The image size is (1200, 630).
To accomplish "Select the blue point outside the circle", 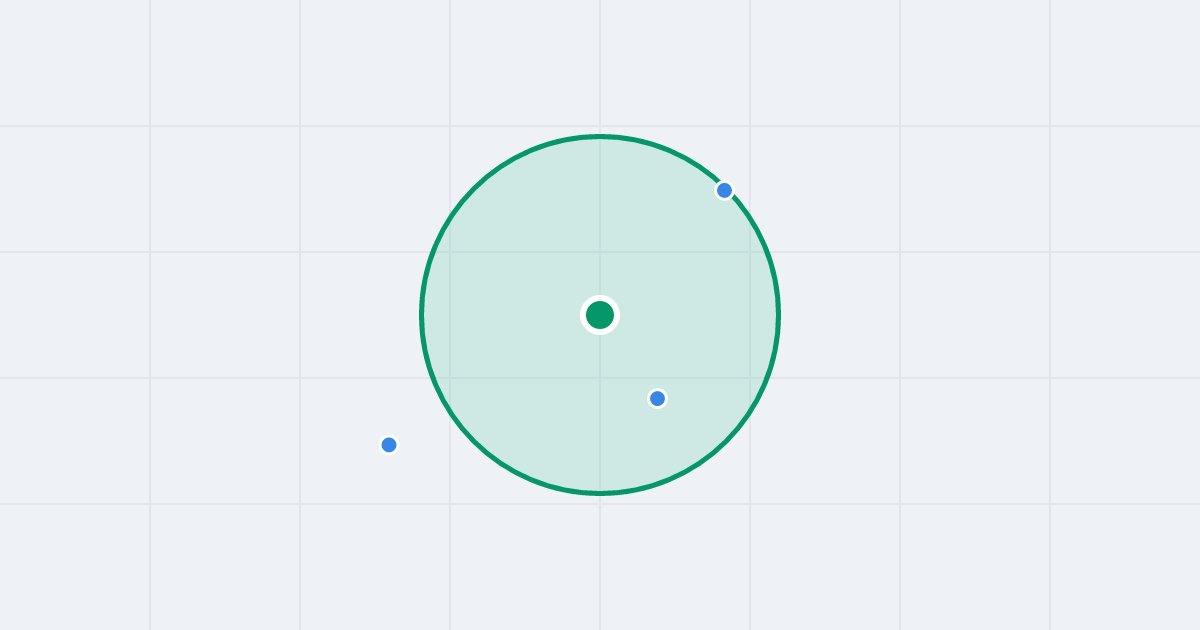I will [389, 444].
